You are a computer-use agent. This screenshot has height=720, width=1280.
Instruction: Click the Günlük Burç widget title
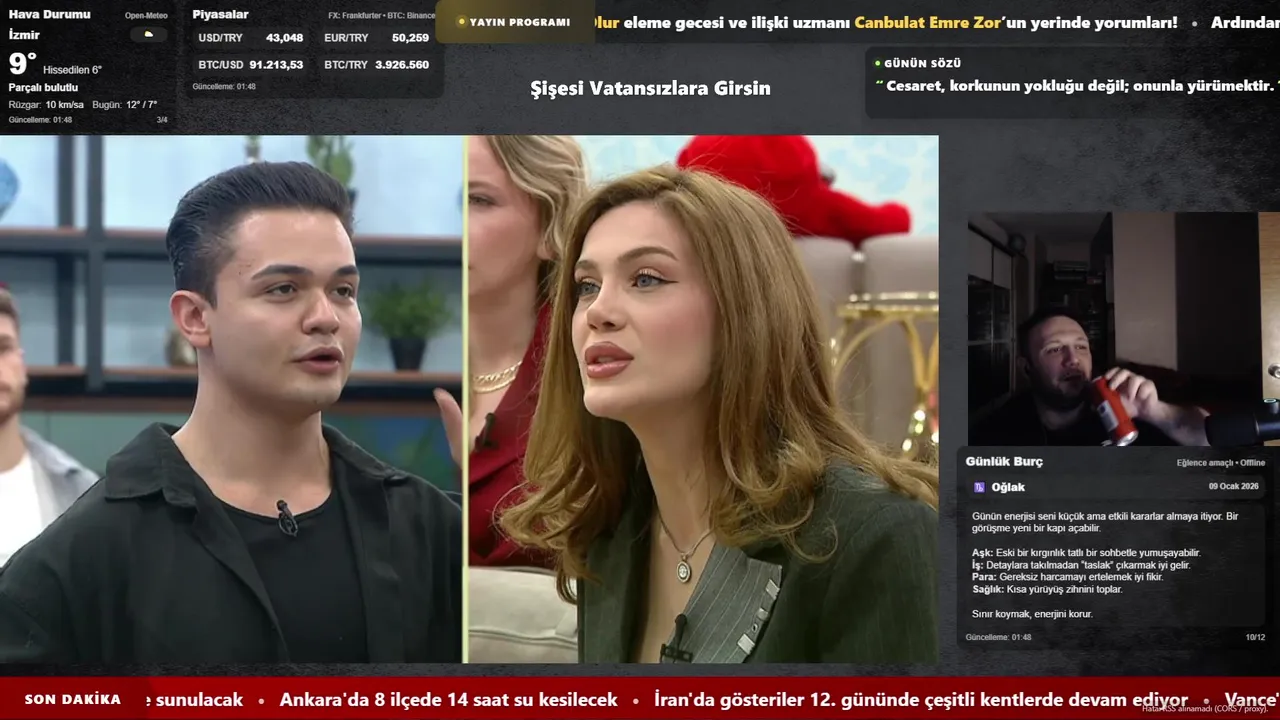(x=1004, y=461)
